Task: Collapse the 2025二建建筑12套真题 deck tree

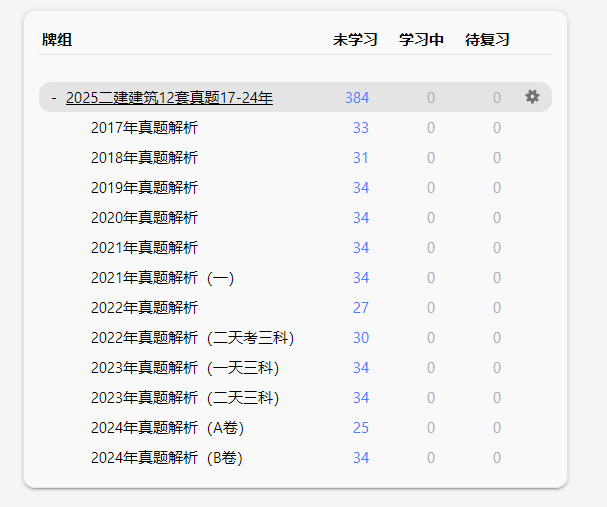Action: coord(53,98)
